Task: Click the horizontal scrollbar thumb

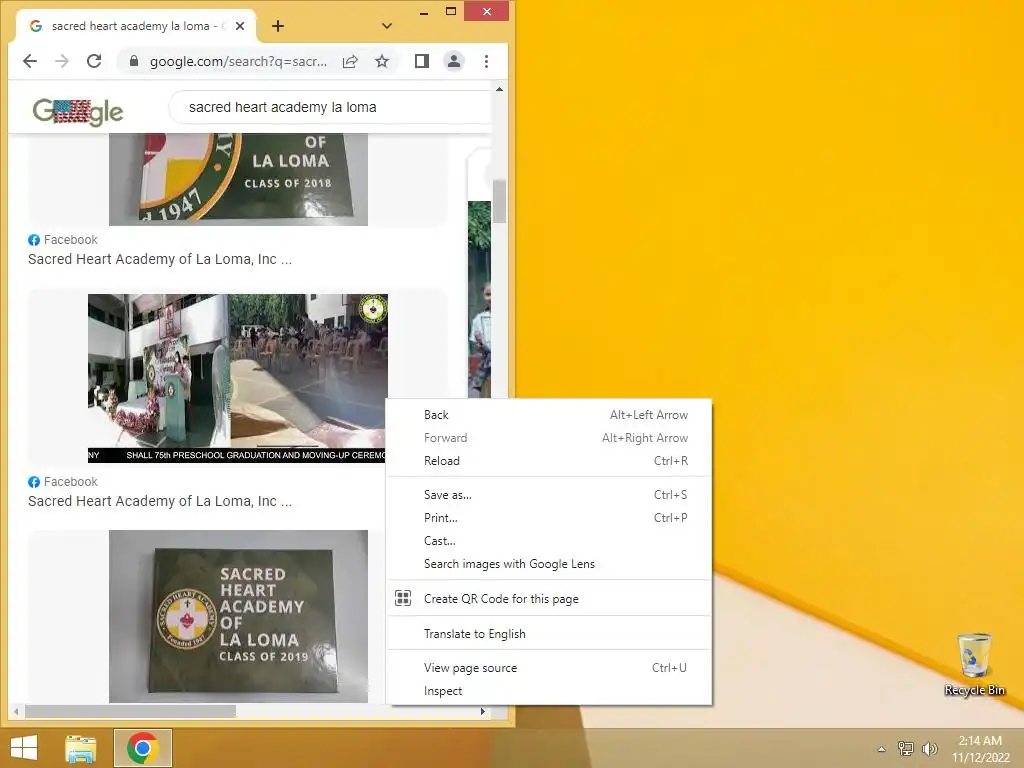Action: (130, 711)
